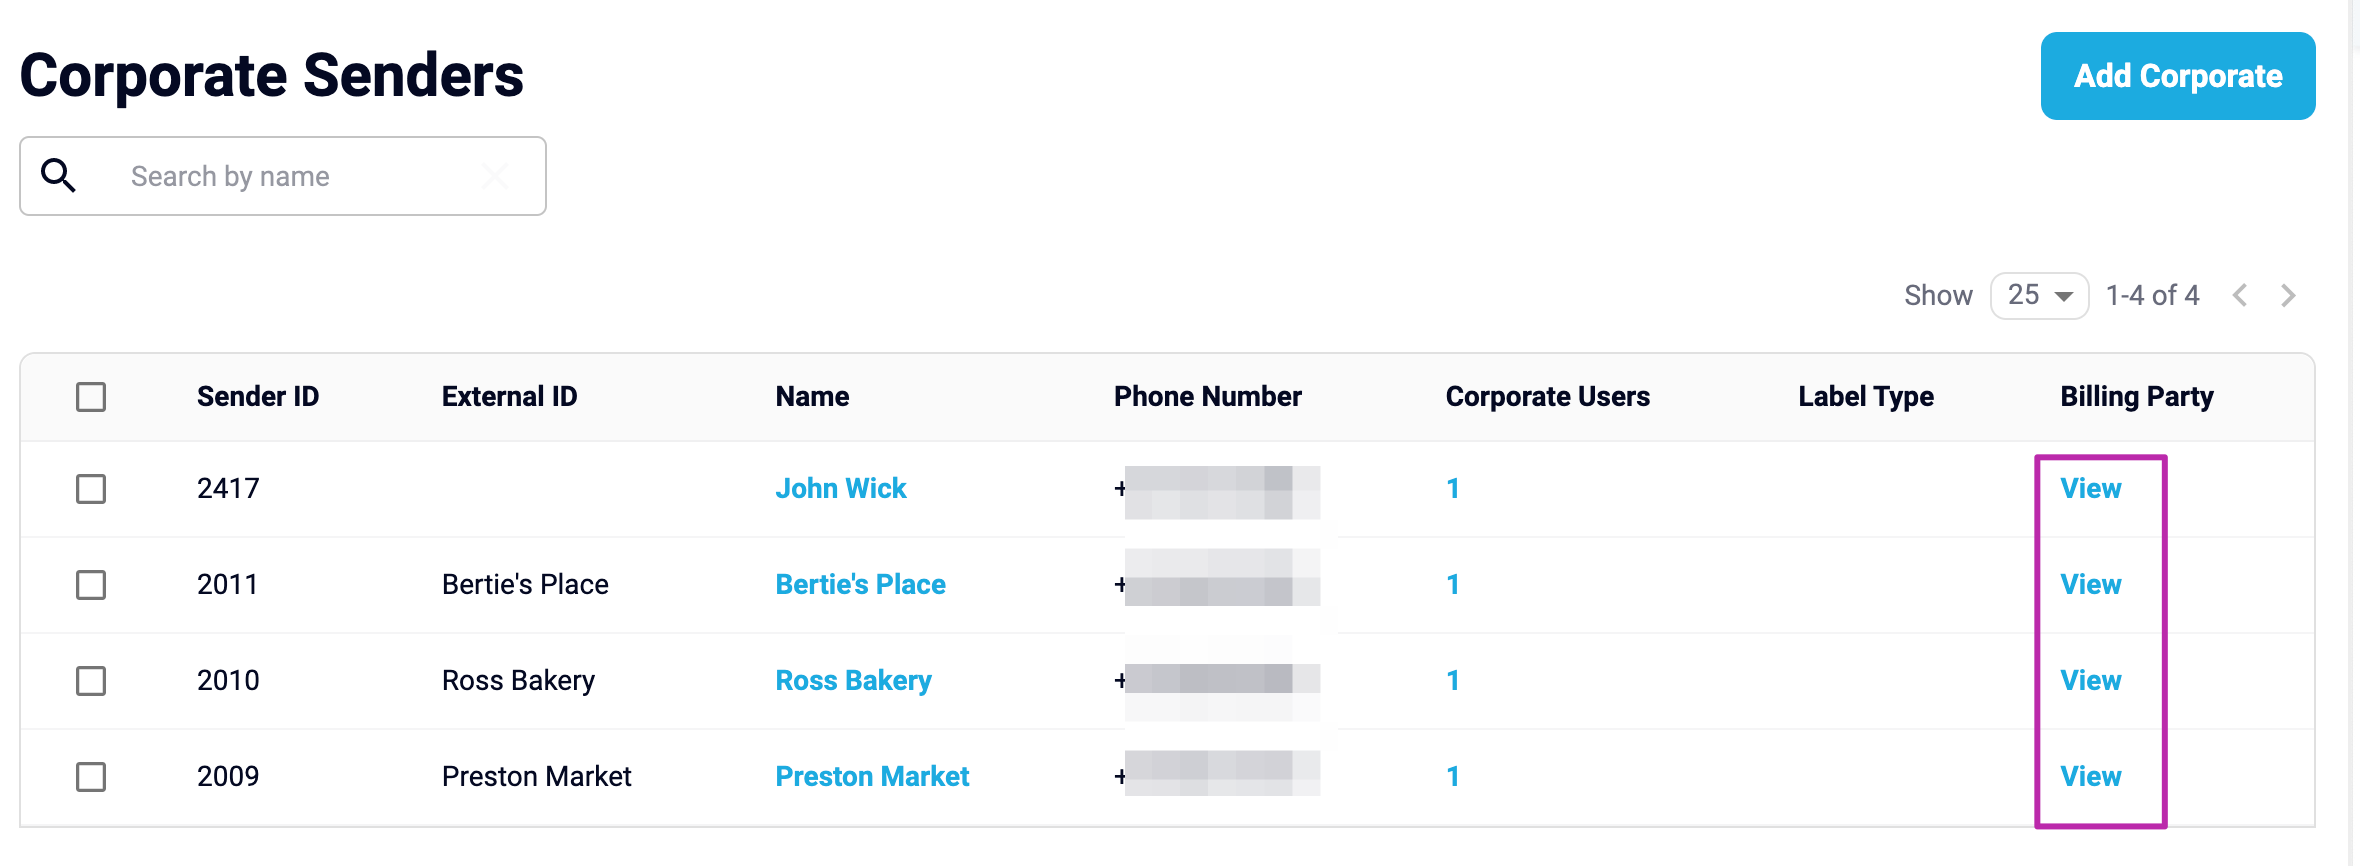The width and height of the screenshot is (2360, 866).
Task: Tick the Ross Bakery row checkbox
Action: click(x=91, y=681)
